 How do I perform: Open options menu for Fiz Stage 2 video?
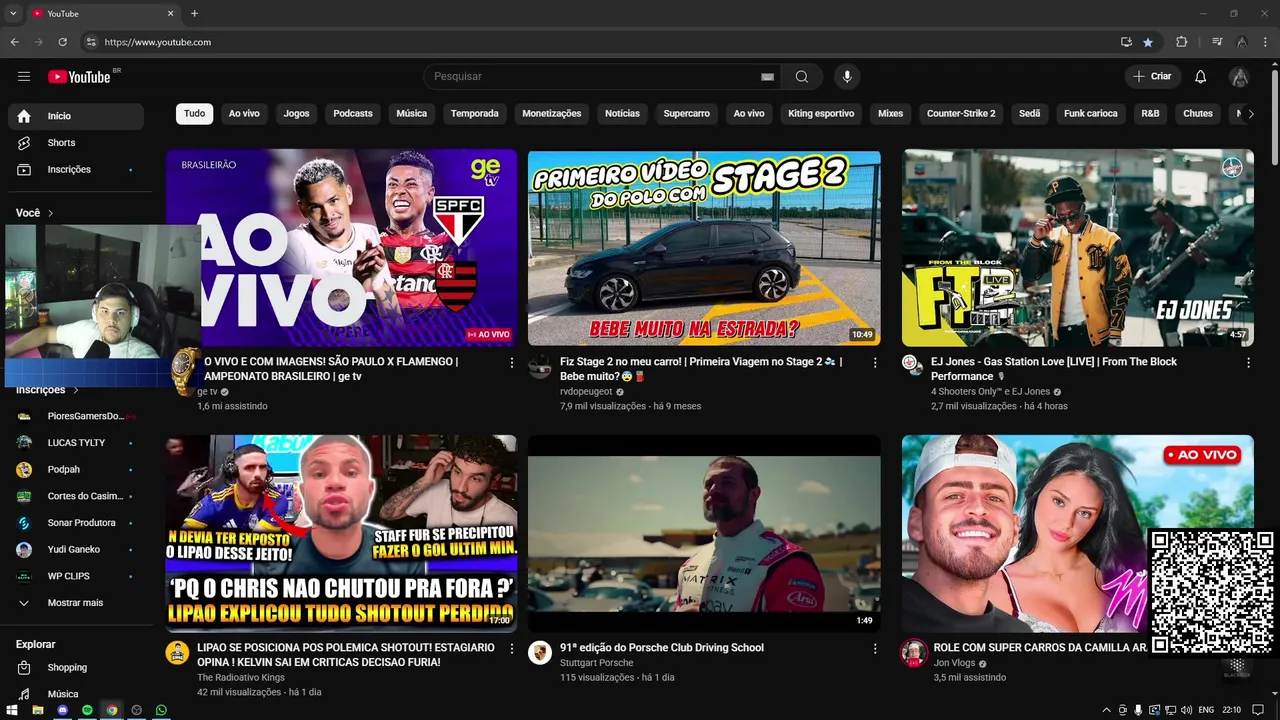pos(875,363)
